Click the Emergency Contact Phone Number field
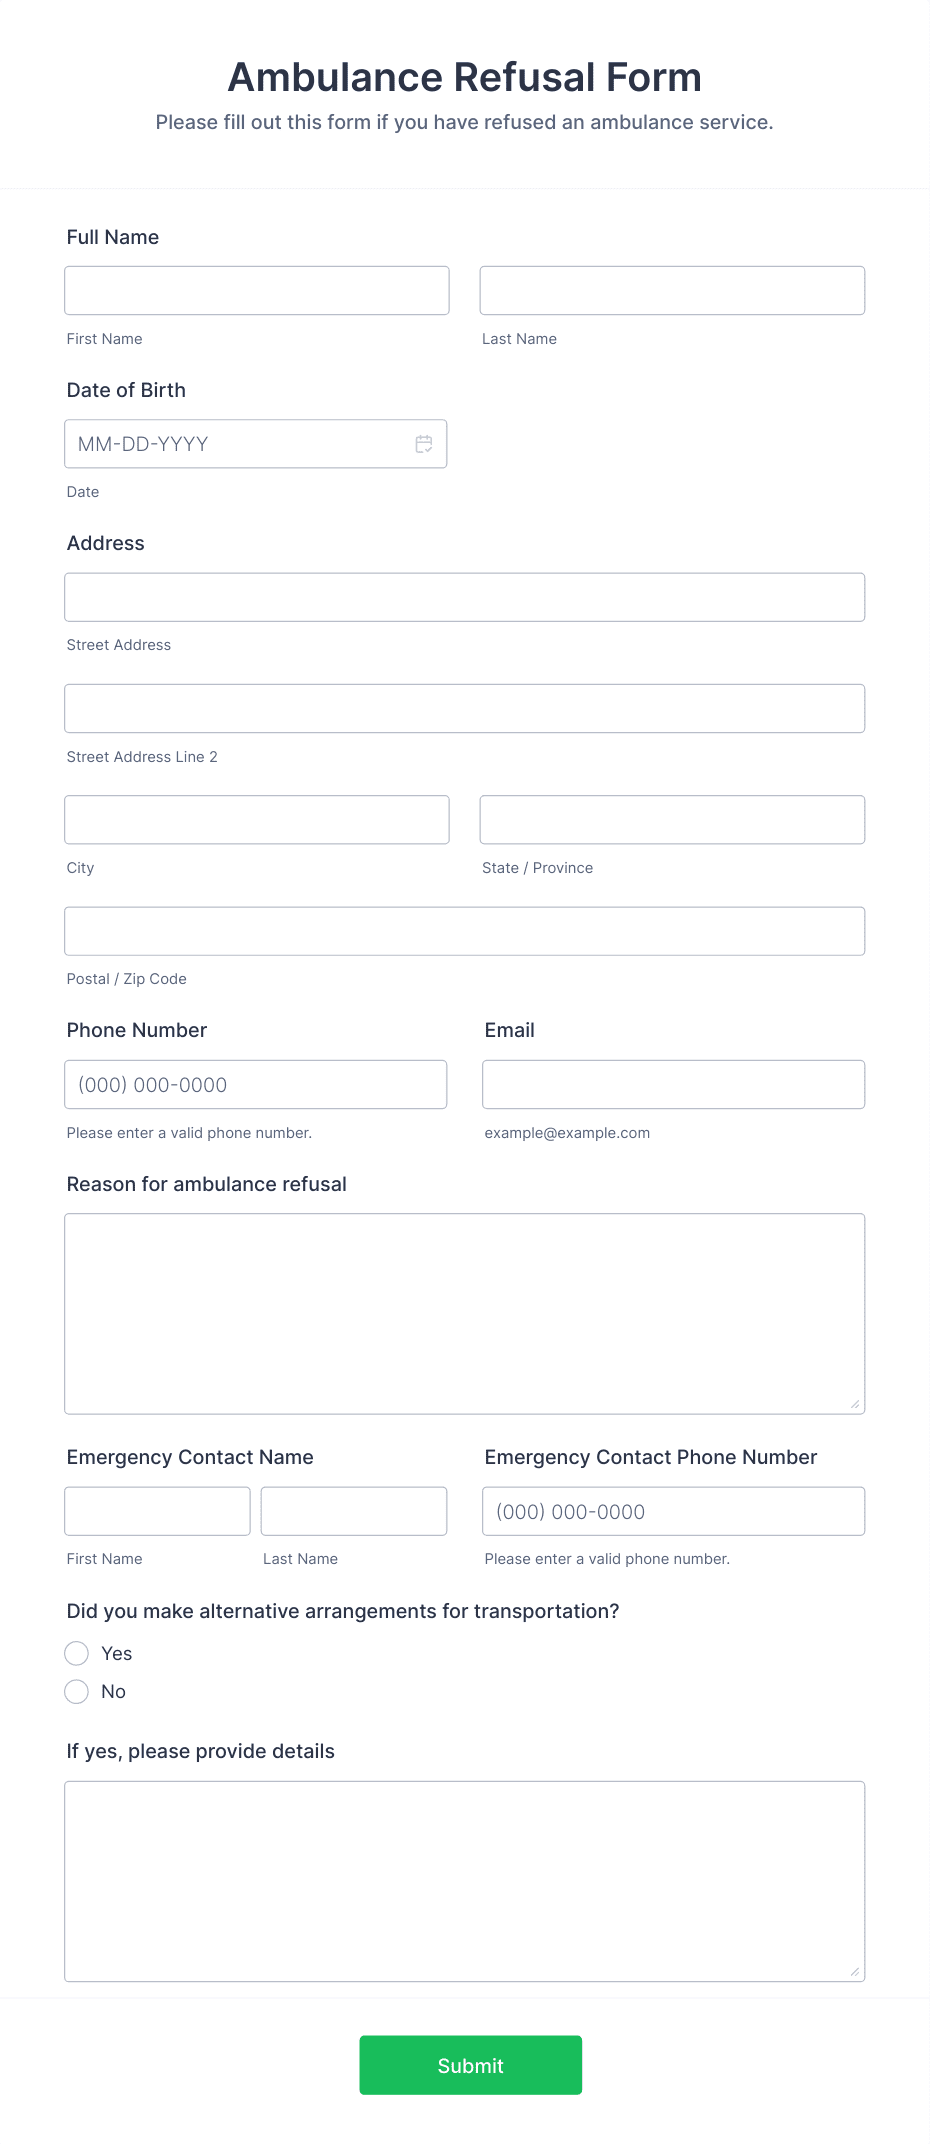 pos(673,1511)
